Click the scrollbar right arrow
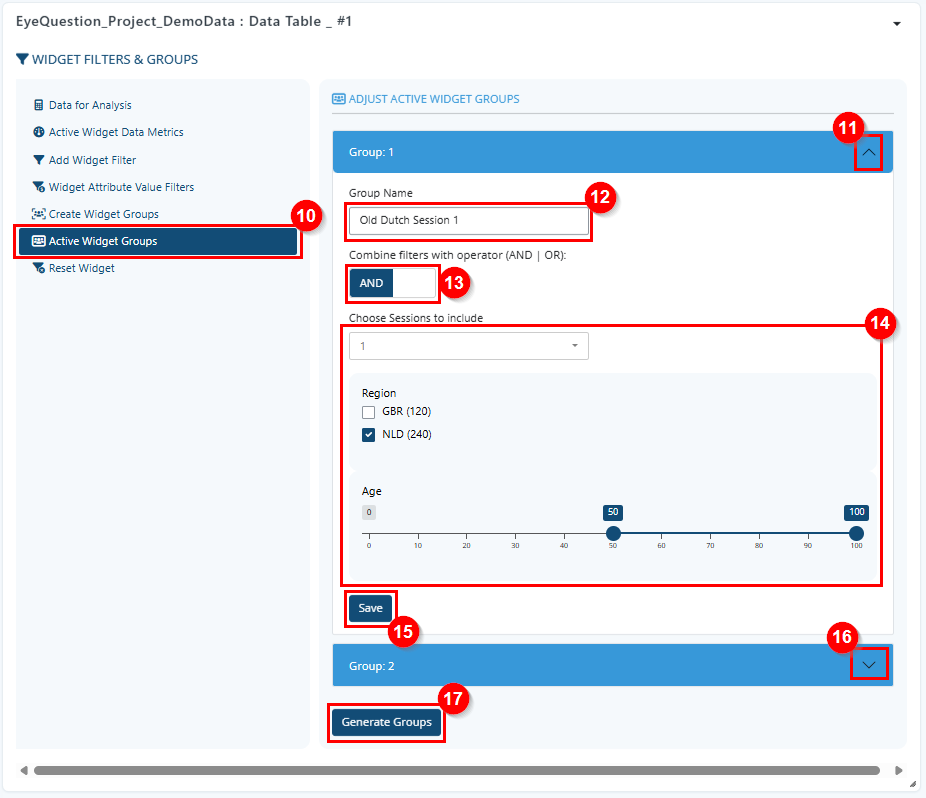The width and height of the screenshot is (926, 798). pyautogui.click(x=898, y=770)
